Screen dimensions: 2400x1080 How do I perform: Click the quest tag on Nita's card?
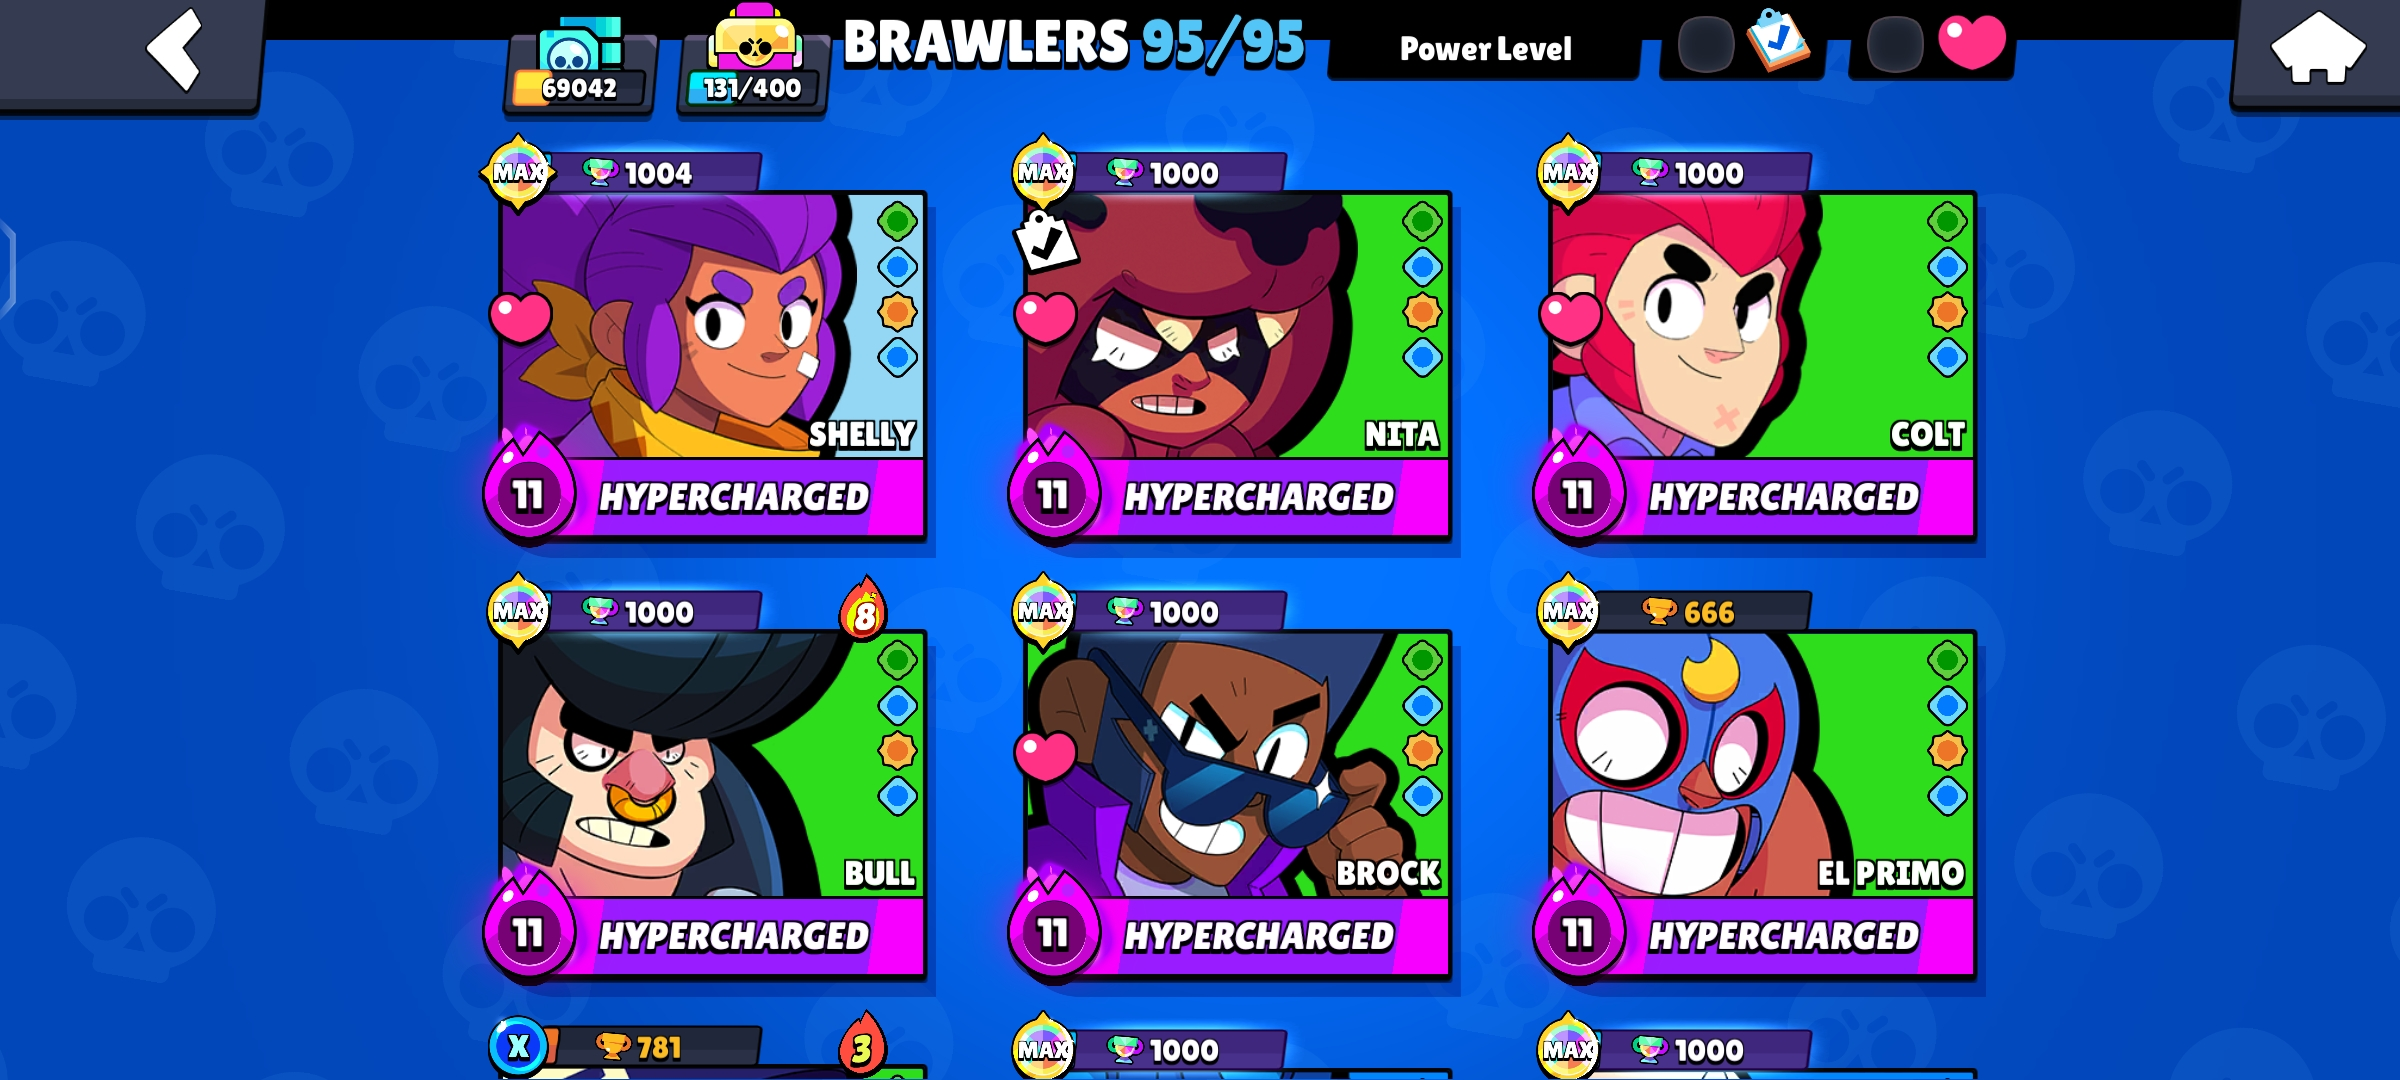coord(1046,241)
